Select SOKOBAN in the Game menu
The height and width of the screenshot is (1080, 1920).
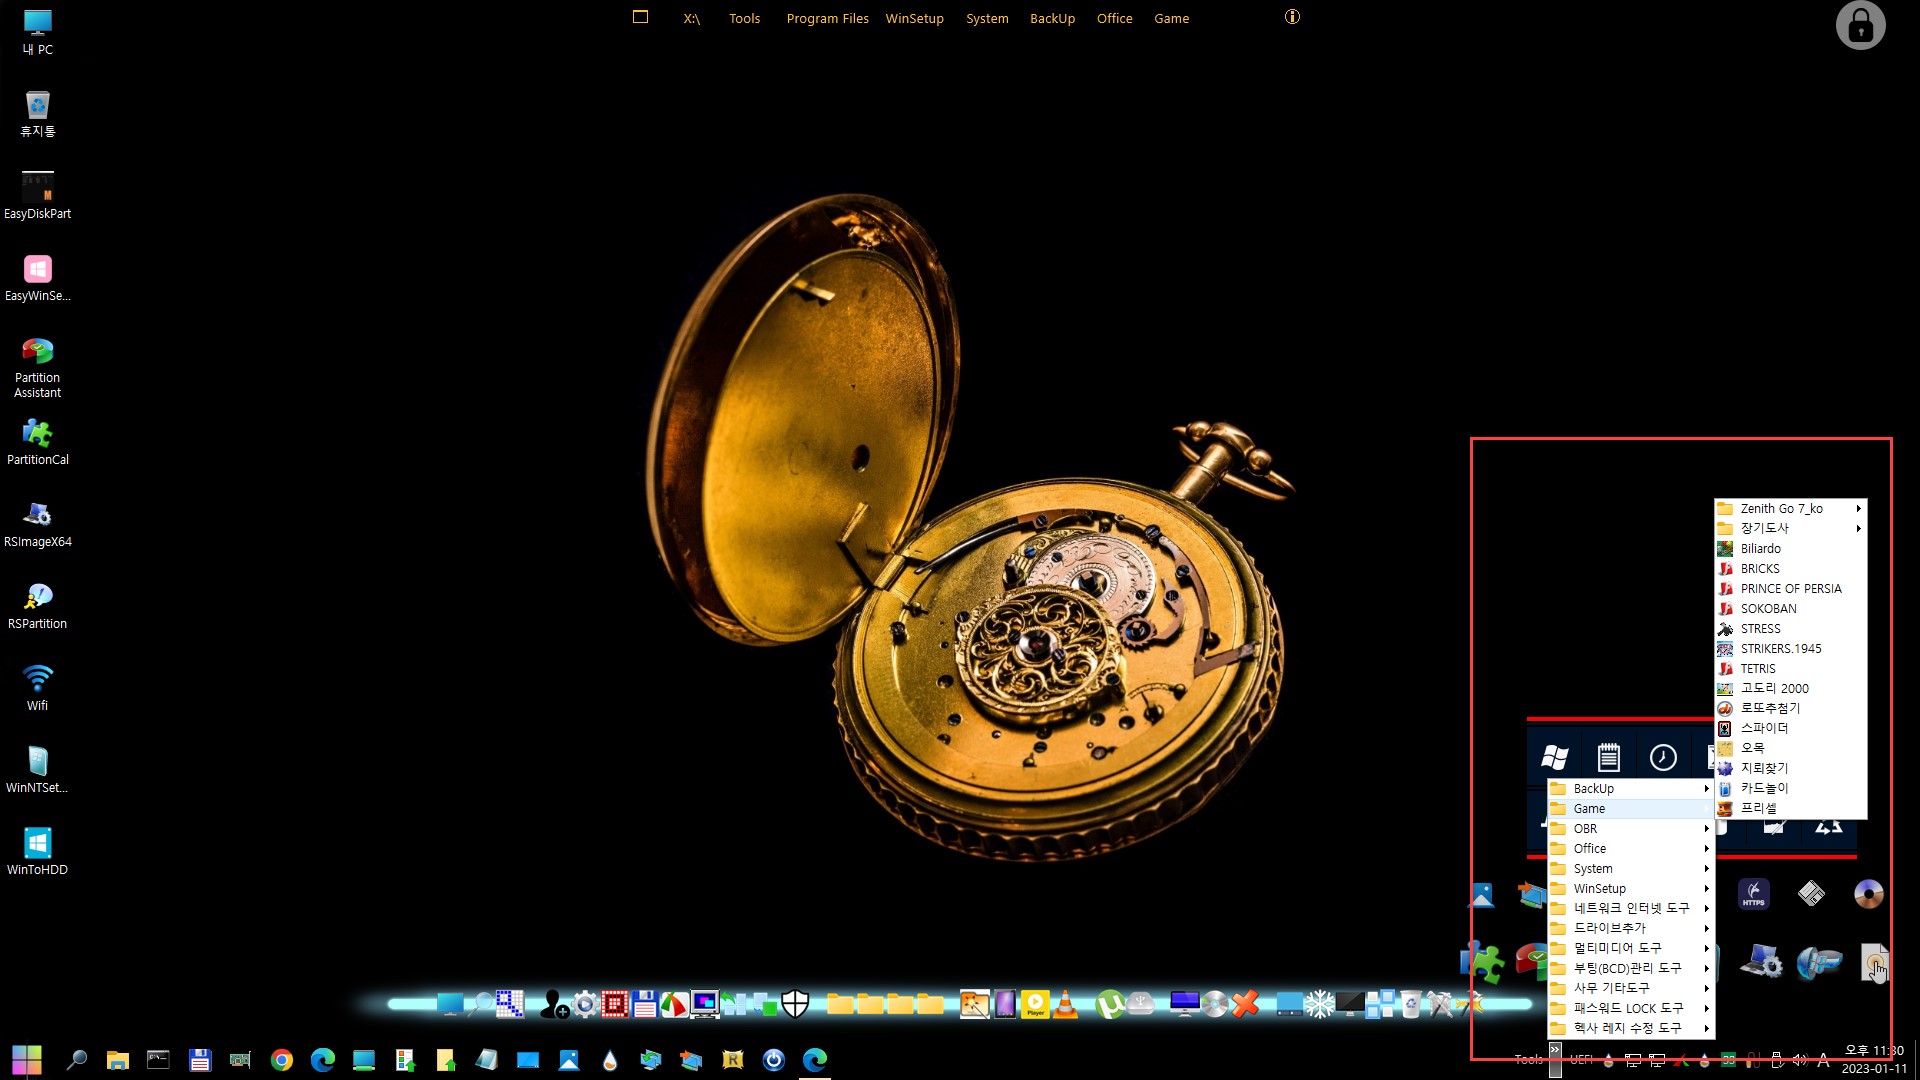coord(1790,608)
